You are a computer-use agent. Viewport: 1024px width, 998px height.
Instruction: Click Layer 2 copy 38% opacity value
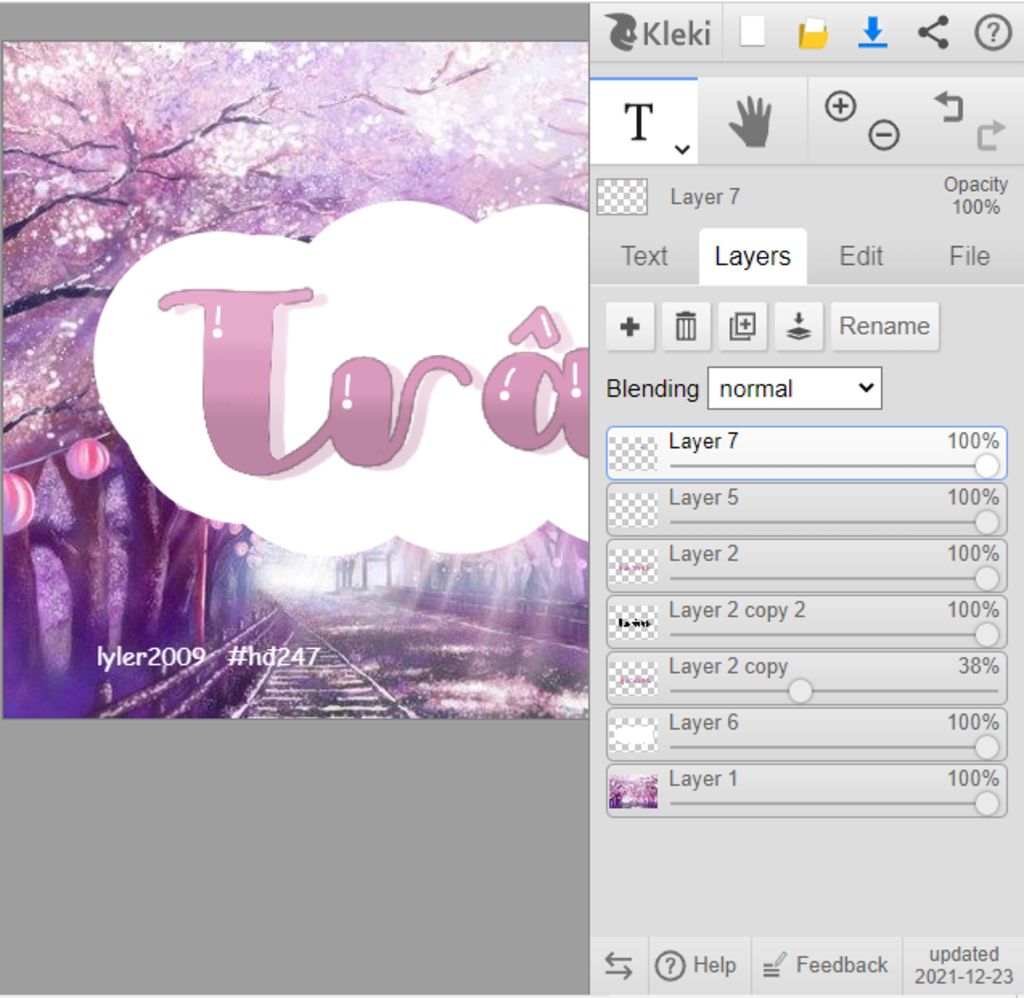click(978, 666)
